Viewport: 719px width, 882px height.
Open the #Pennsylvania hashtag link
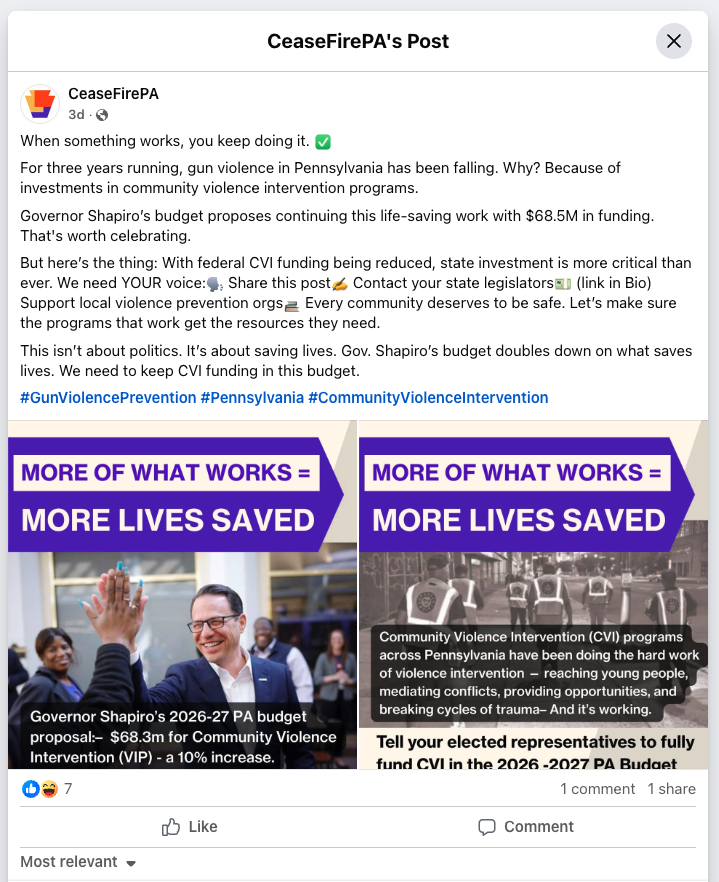pos(252,398)
